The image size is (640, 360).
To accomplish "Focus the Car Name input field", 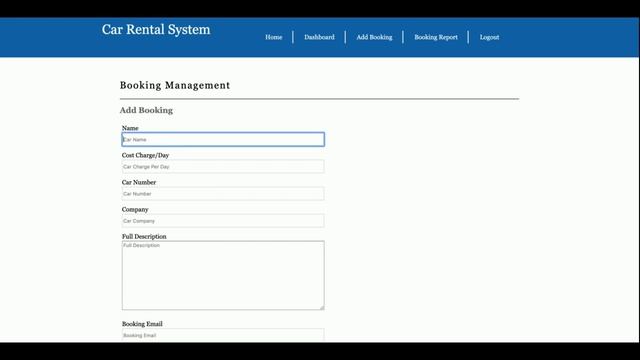I will click(223, 139).
